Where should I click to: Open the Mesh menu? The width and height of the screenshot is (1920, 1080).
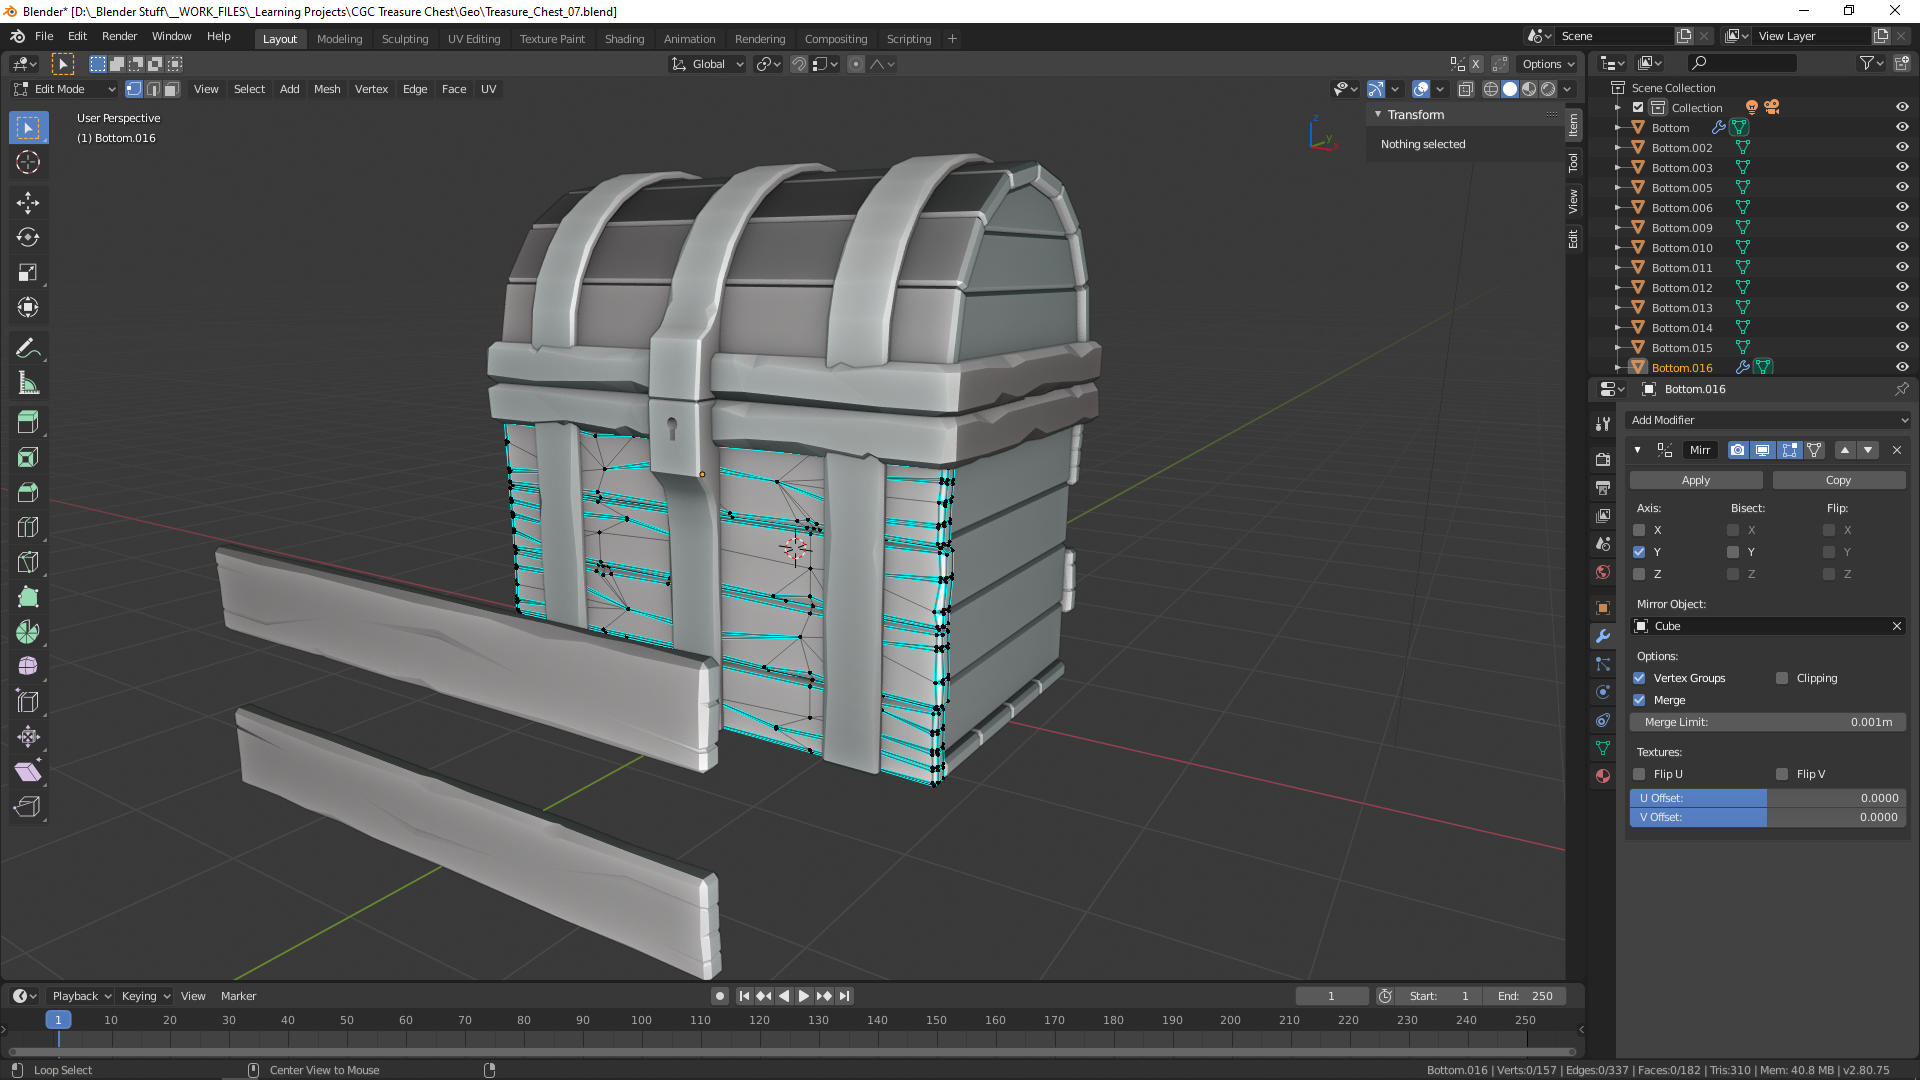pyautogui.click(x=327, y=89)
